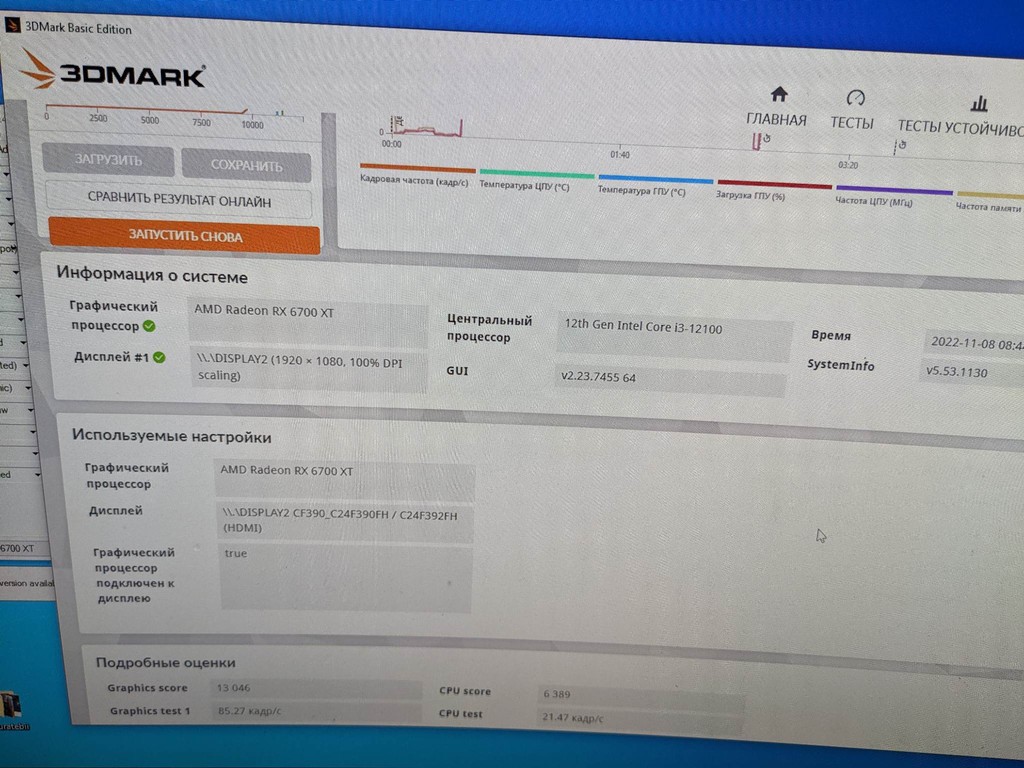Click the Graphics score value '13 046'

click(316, 689)
